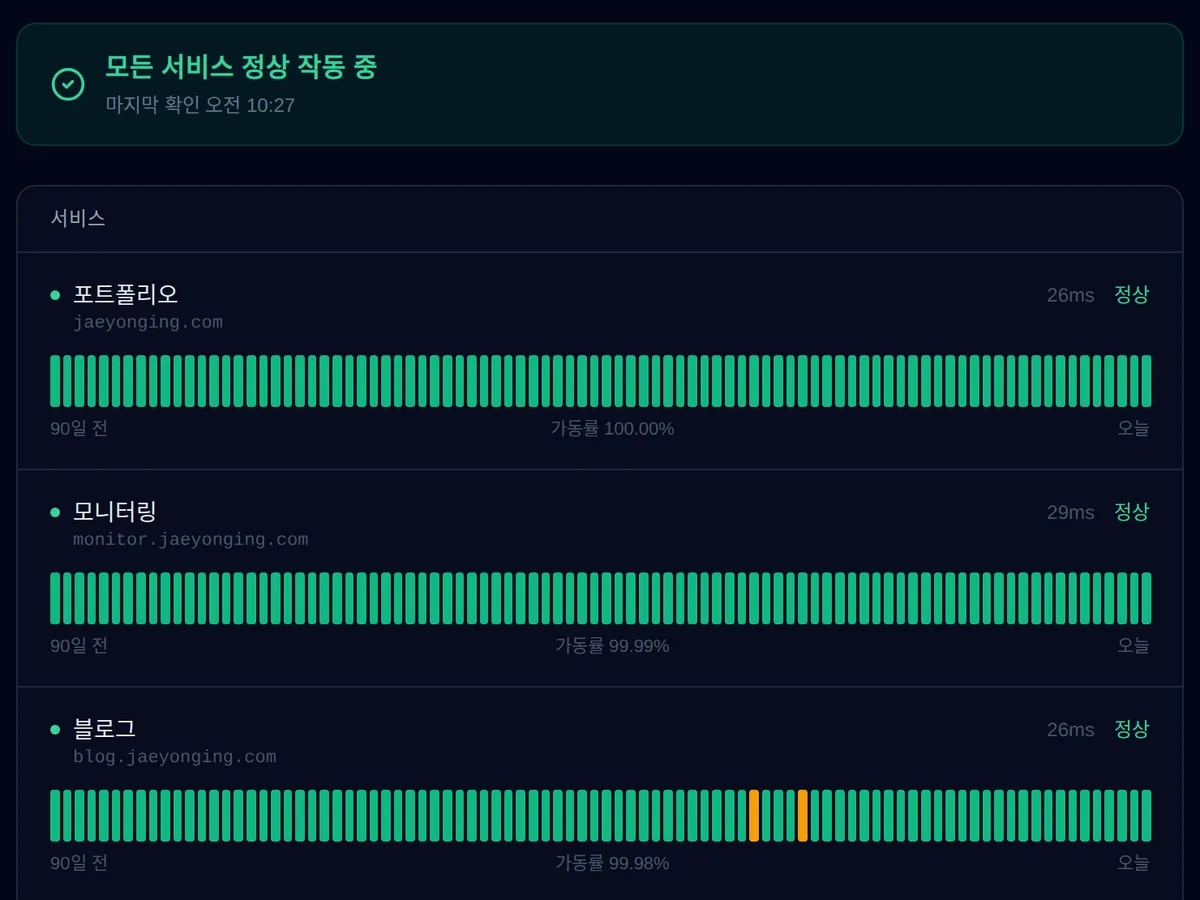
Task: Click the 모니터링 service name
Action: (115, 511)
